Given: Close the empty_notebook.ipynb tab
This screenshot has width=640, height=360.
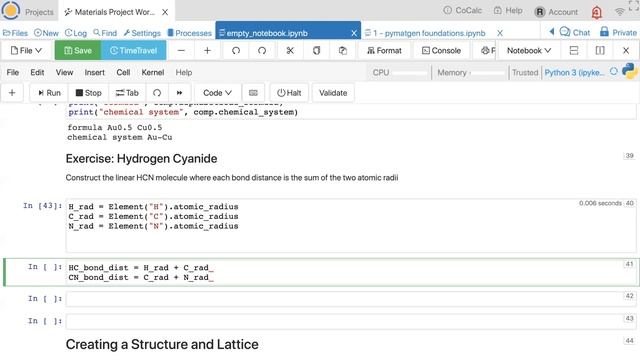Looking at the screenshot, I should coord(354,33).
